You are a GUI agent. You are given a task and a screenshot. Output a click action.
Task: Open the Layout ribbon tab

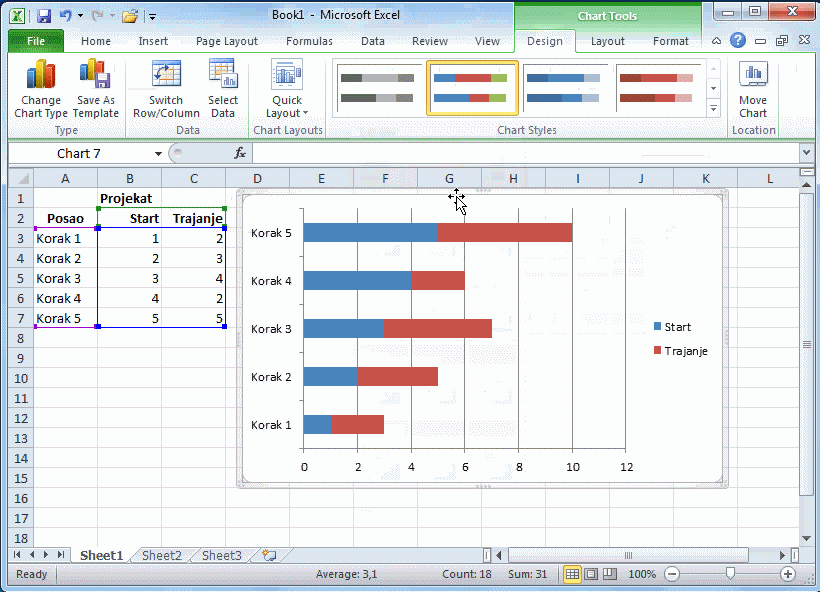[607, 41]
